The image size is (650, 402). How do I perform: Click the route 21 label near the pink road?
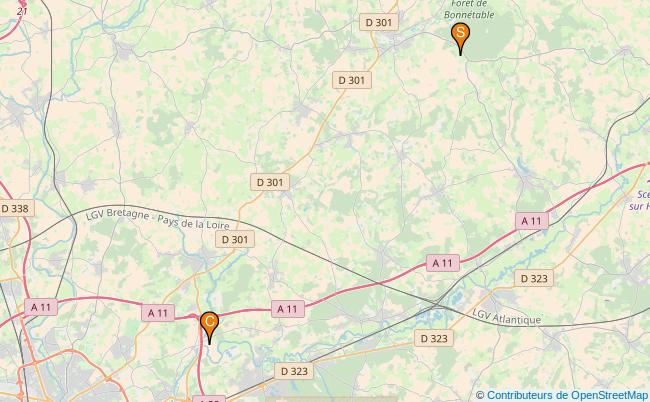[x=22, y=12]
